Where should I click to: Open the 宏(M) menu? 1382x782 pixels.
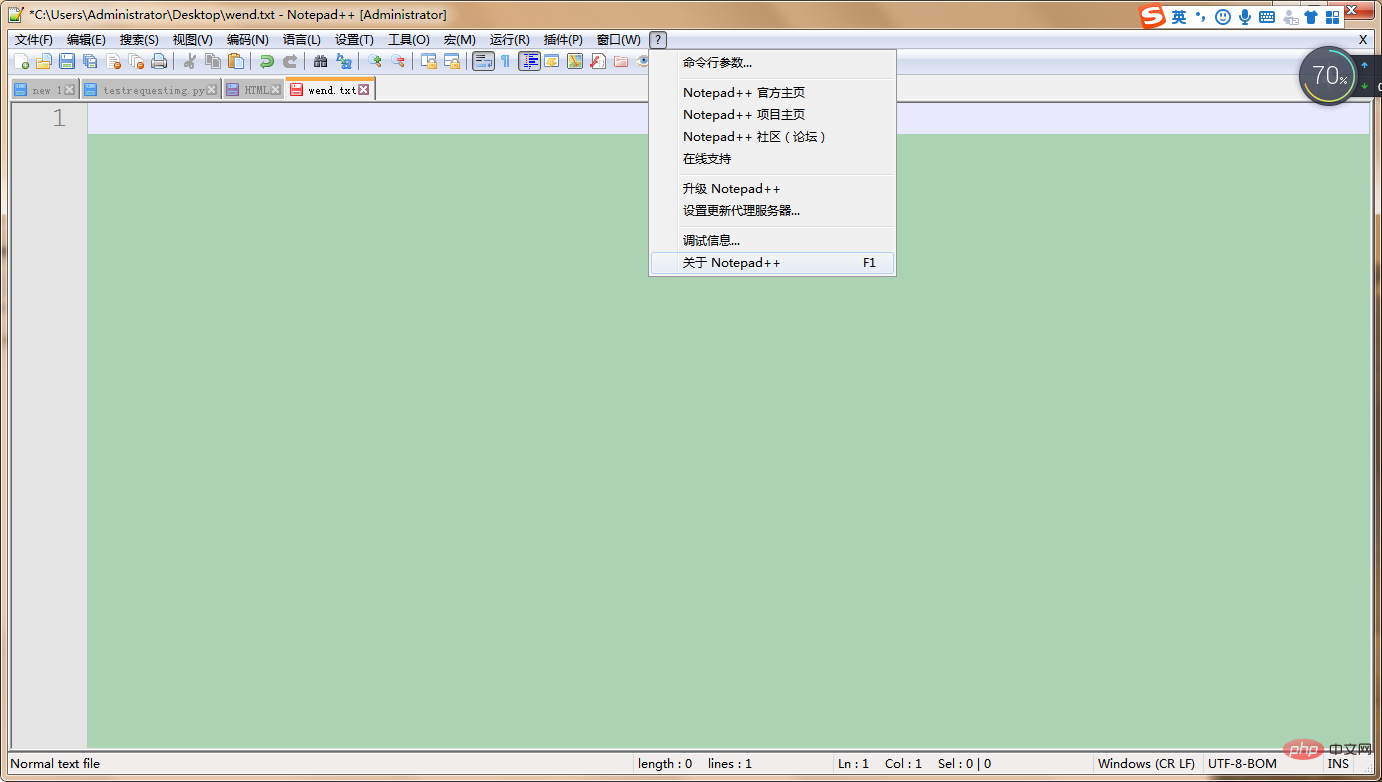460,40
